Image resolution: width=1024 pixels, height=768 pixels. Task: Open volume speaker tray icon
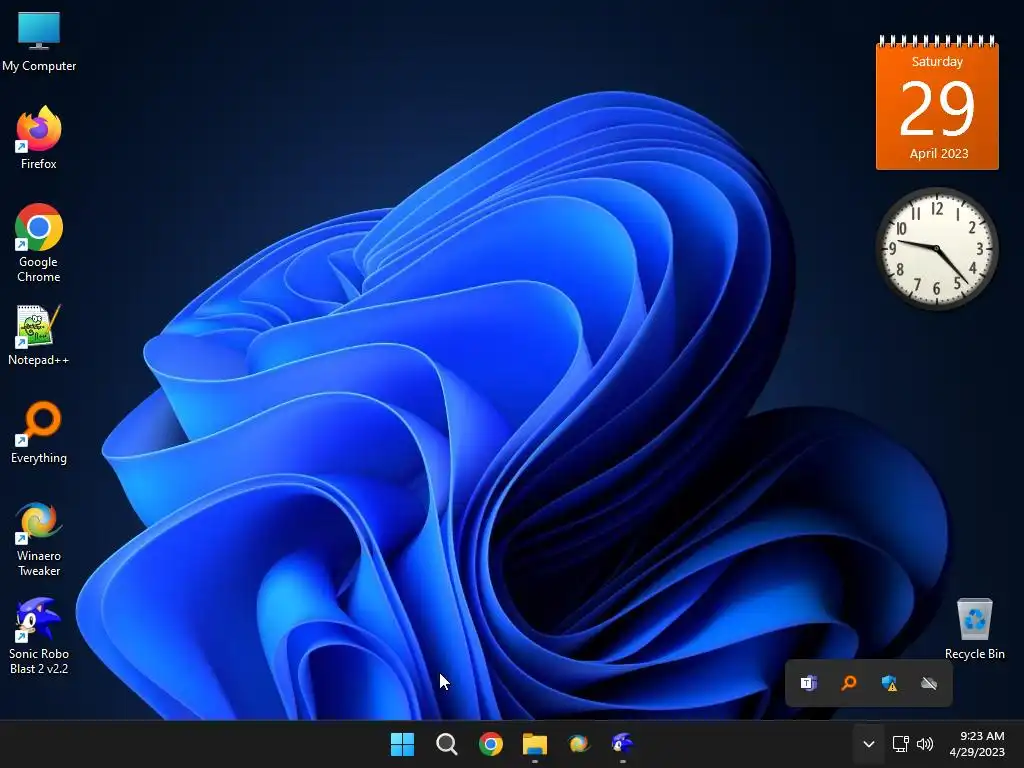tap(925, 744)
